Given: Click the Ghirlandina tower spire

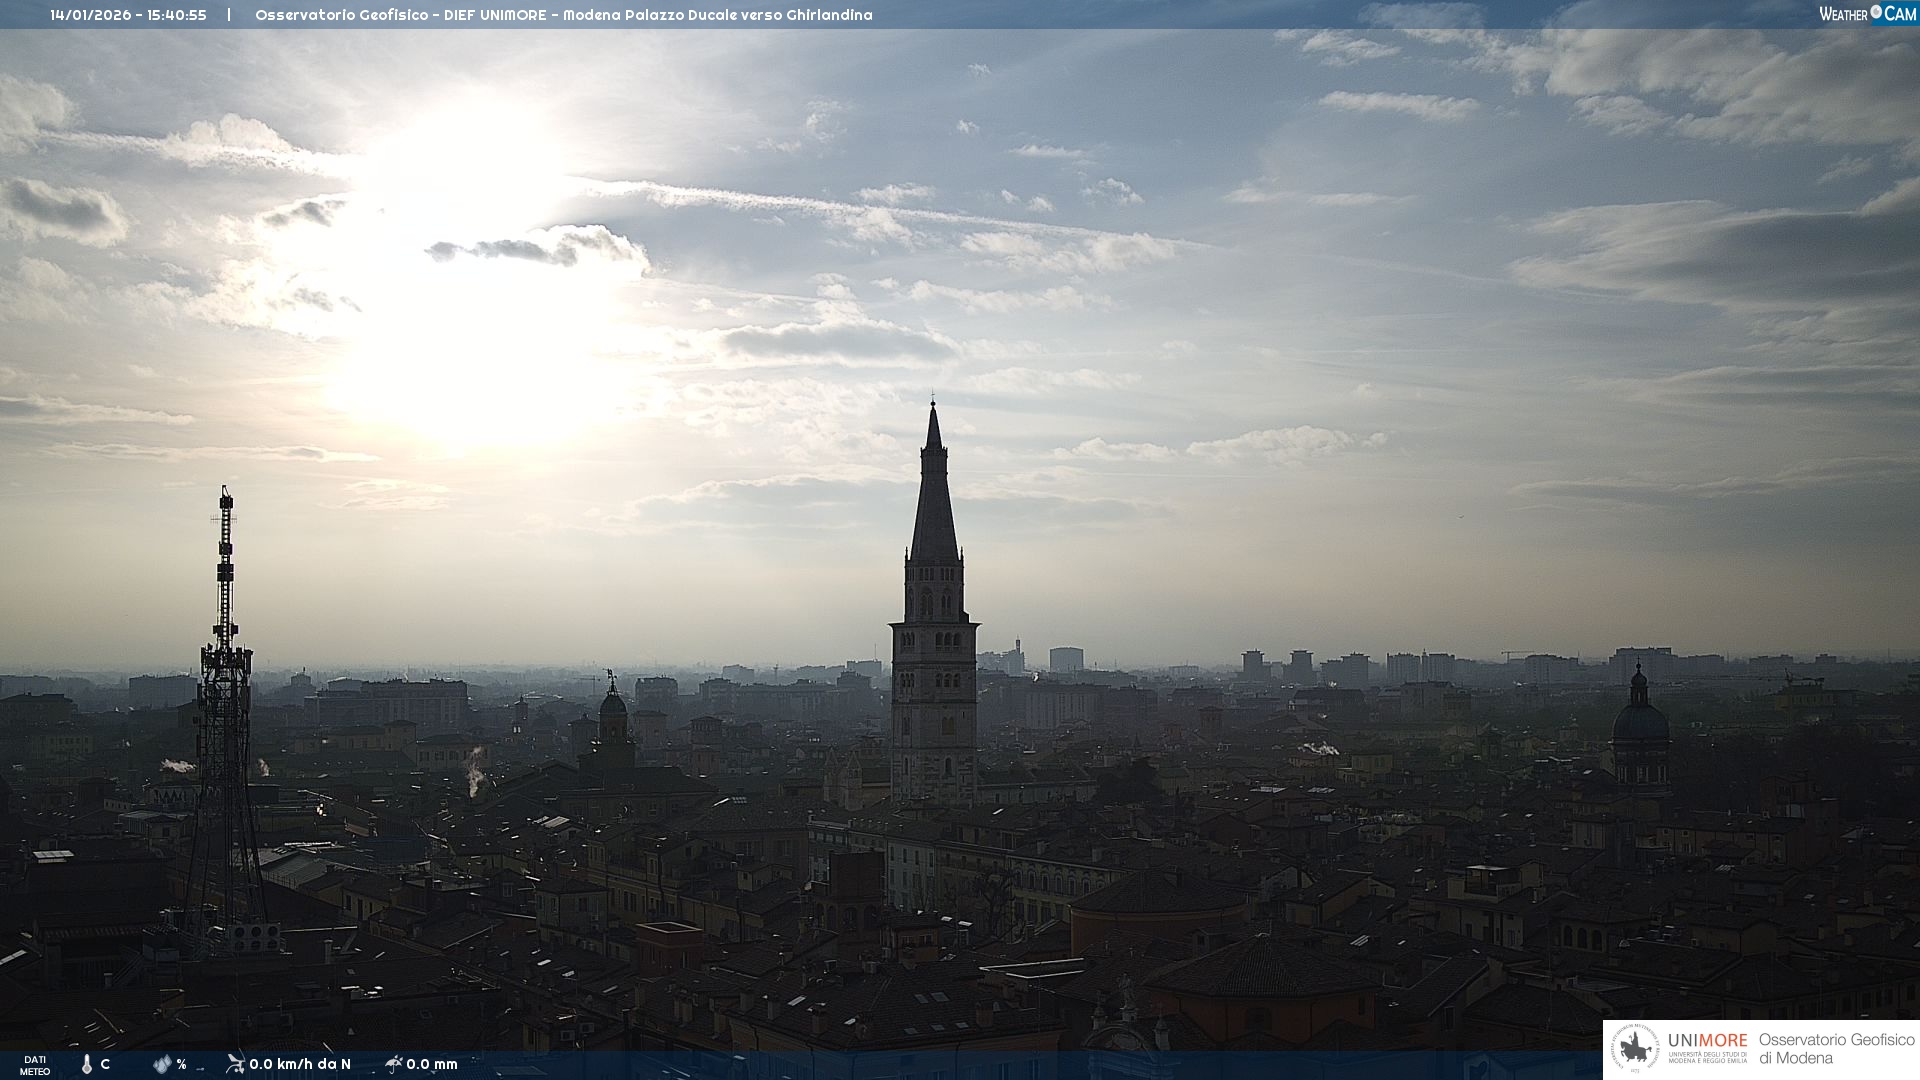Looking at the screenshot, I should (934, 500).
